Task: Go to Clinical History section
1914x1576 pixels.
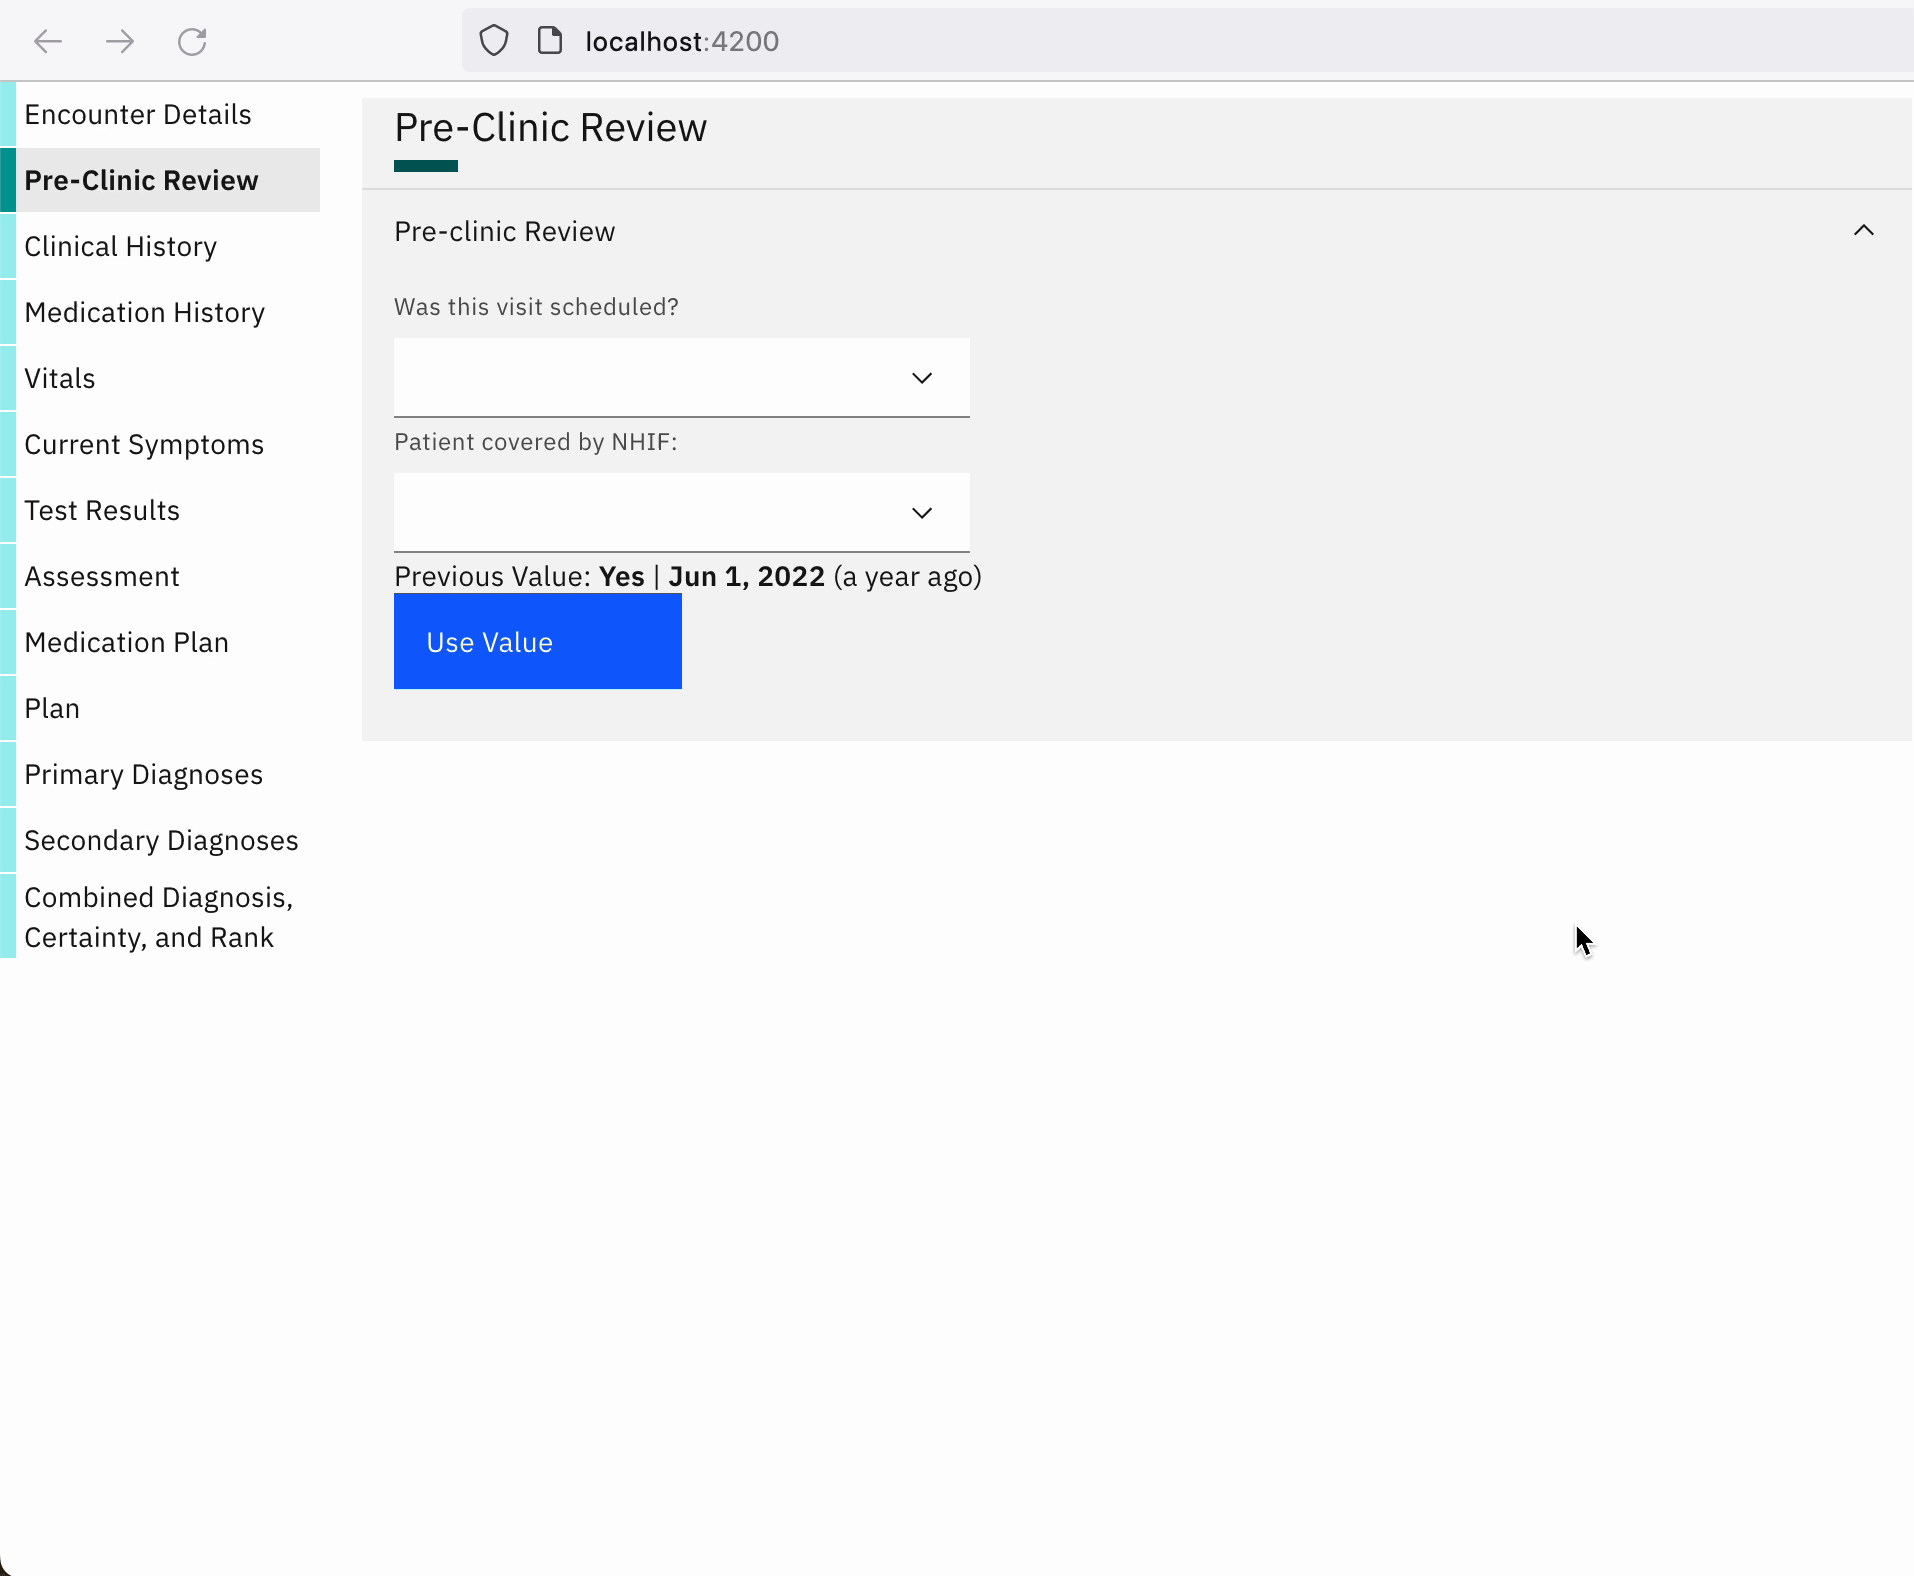Action: click(x=160, y=247)
